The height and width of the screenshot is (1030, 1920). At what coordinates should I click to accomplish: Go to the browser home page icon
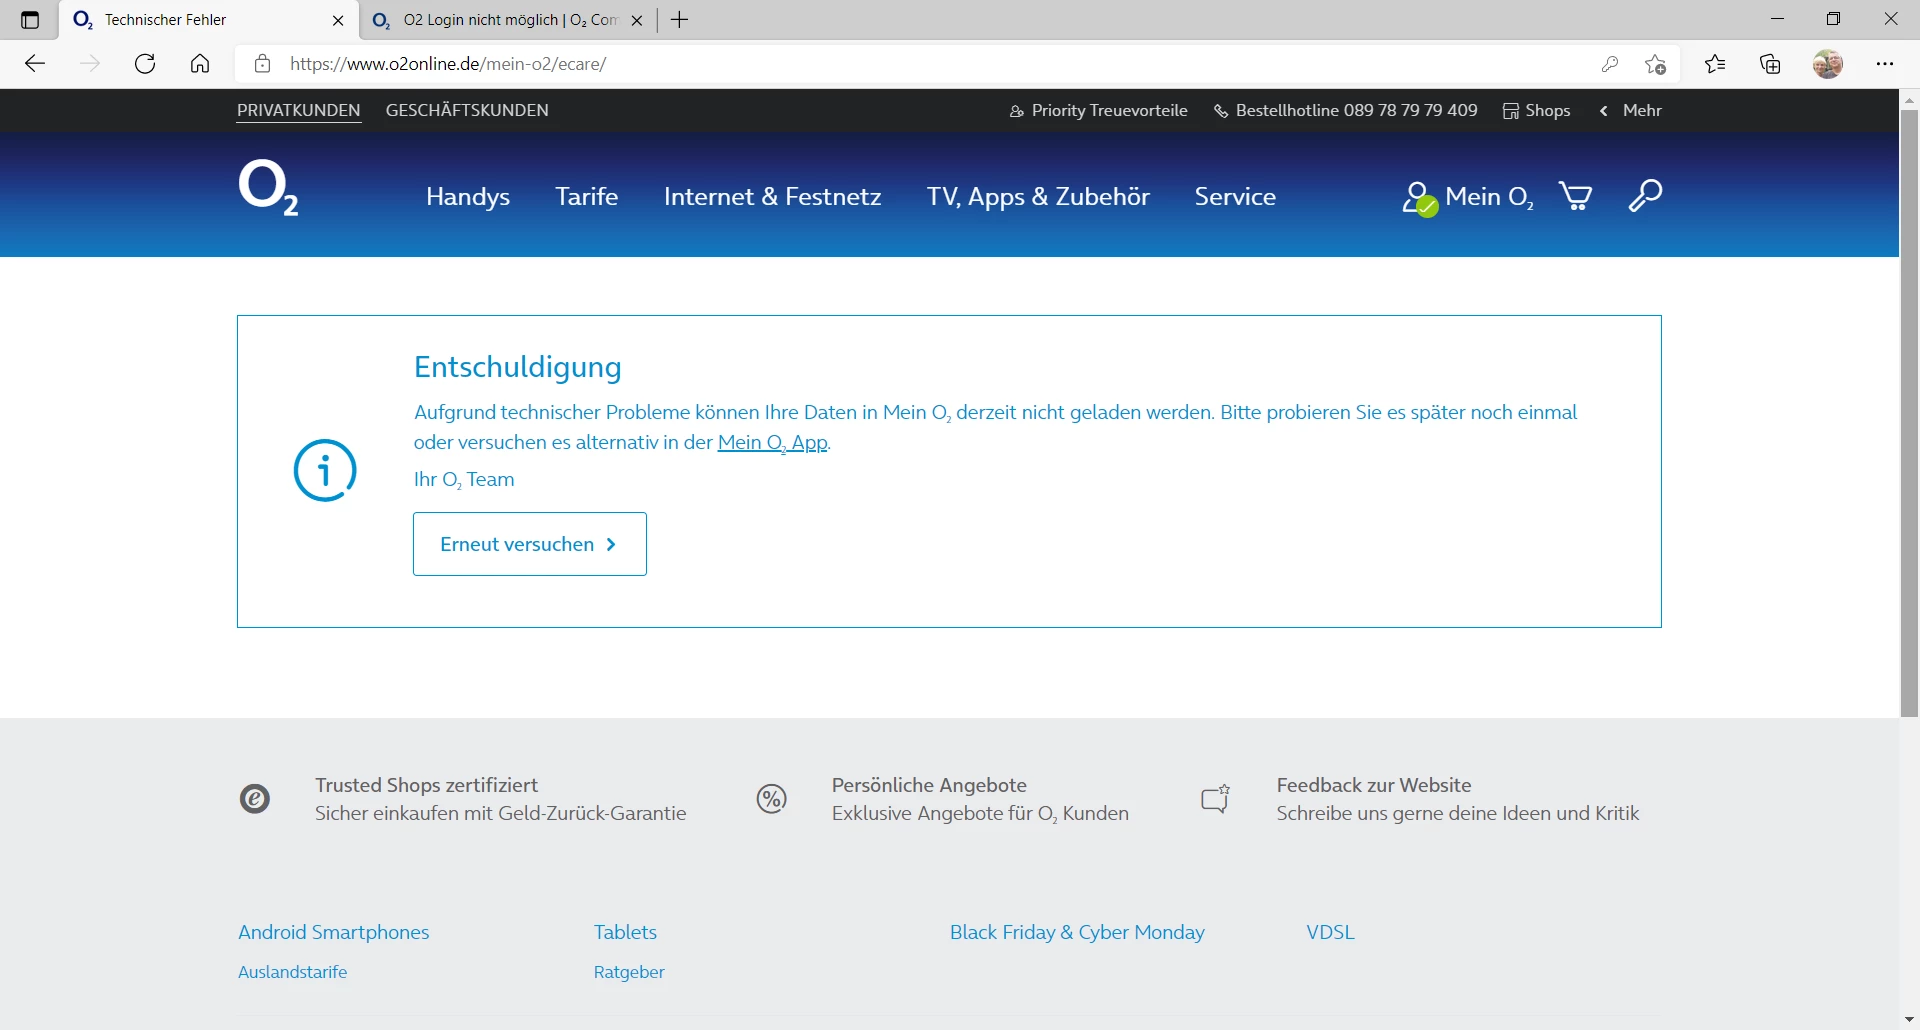click(x=200, y=64)
